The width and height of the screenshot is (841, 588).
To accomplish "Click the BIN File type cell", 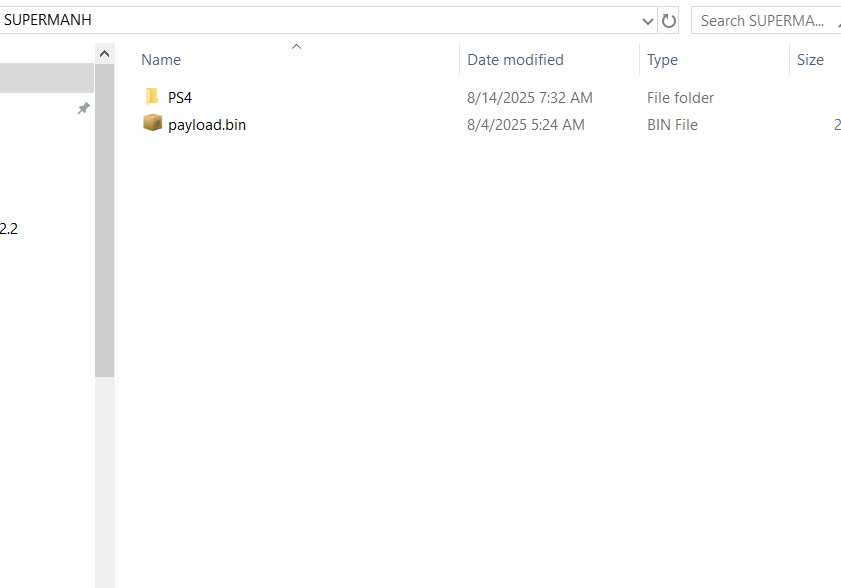I will point(672,125).
